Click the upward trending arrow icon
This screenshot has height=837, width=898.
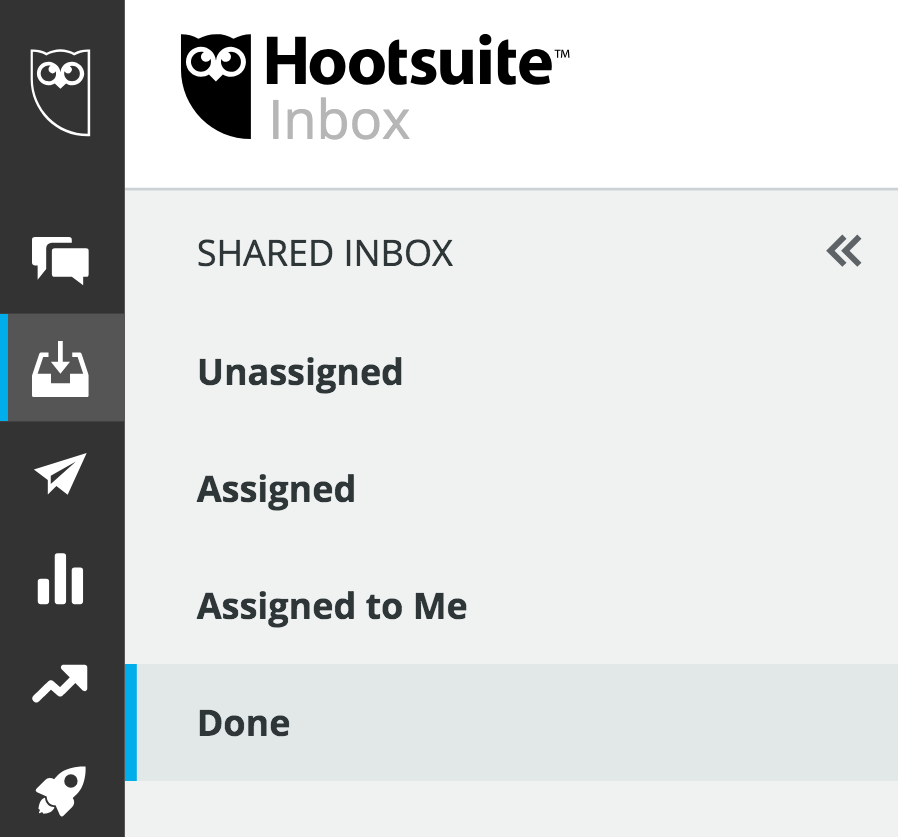(61, 684)
